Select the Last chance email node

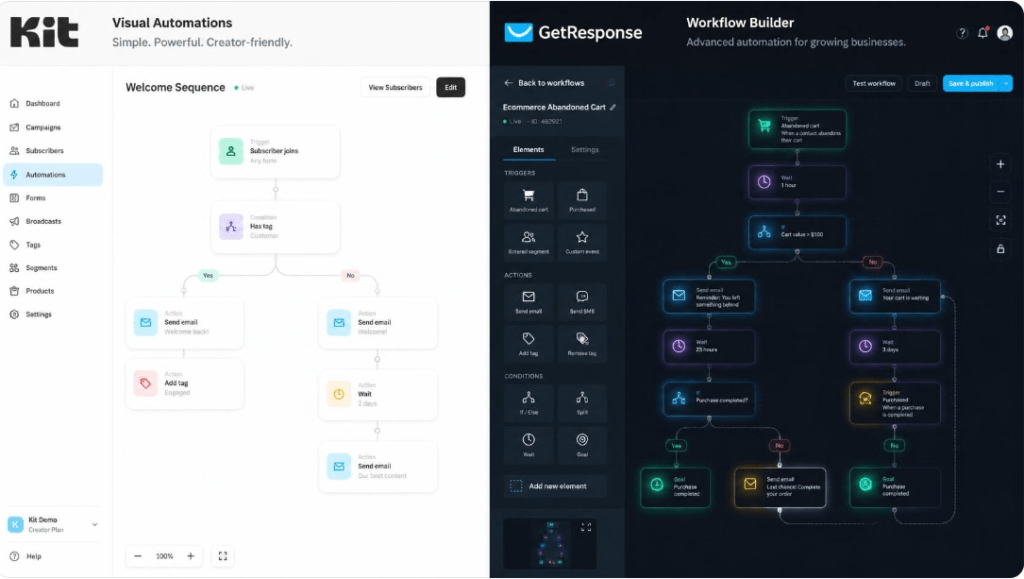(x=780, y=487)
